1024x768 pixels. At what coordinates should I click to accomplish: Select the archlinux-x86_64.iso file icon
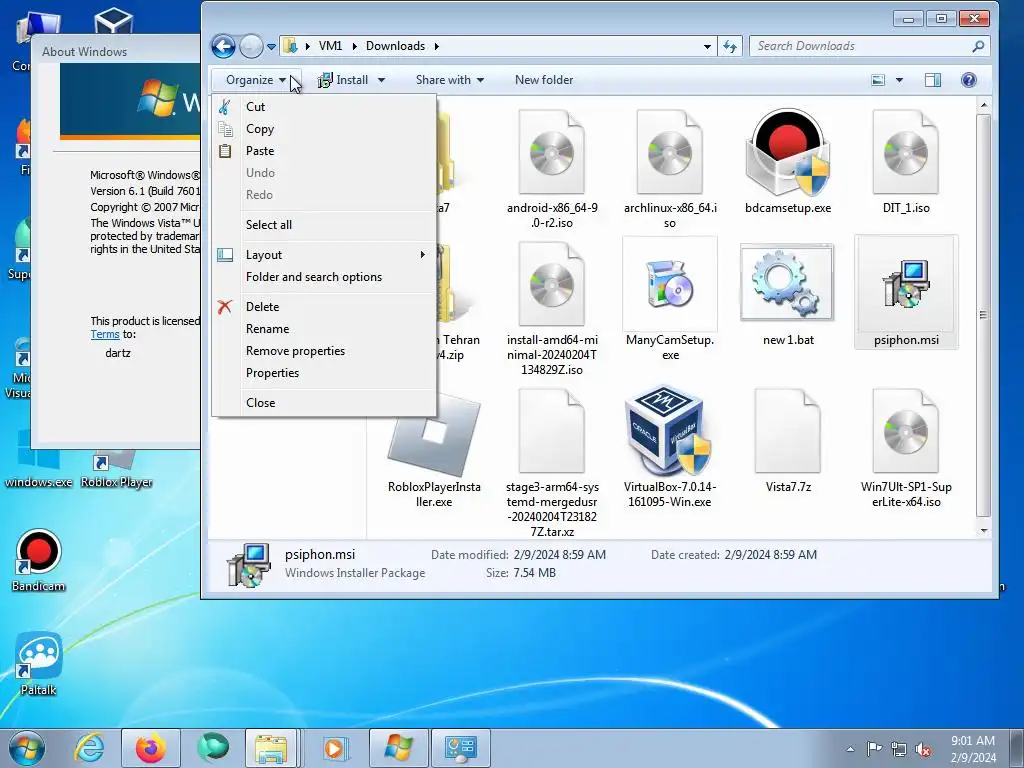(x=669, y=152)
